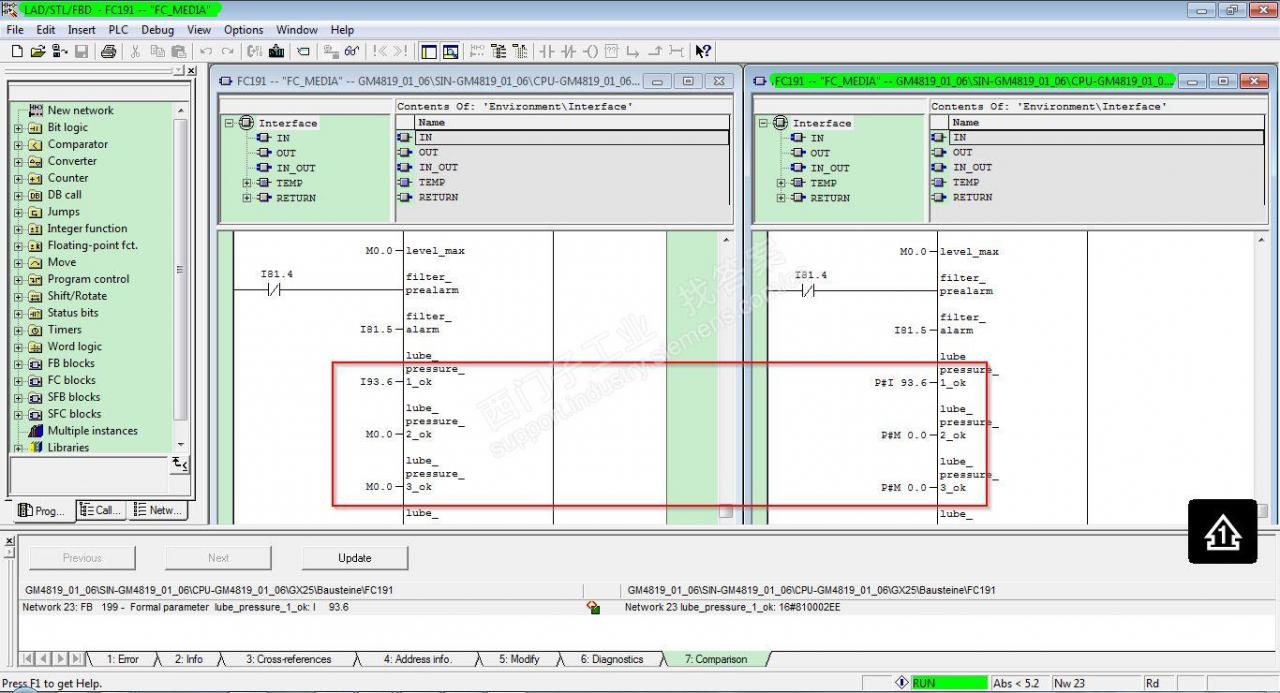
Task: Click the P#I 93.6 address in the right window
Action: click(900, 383)
